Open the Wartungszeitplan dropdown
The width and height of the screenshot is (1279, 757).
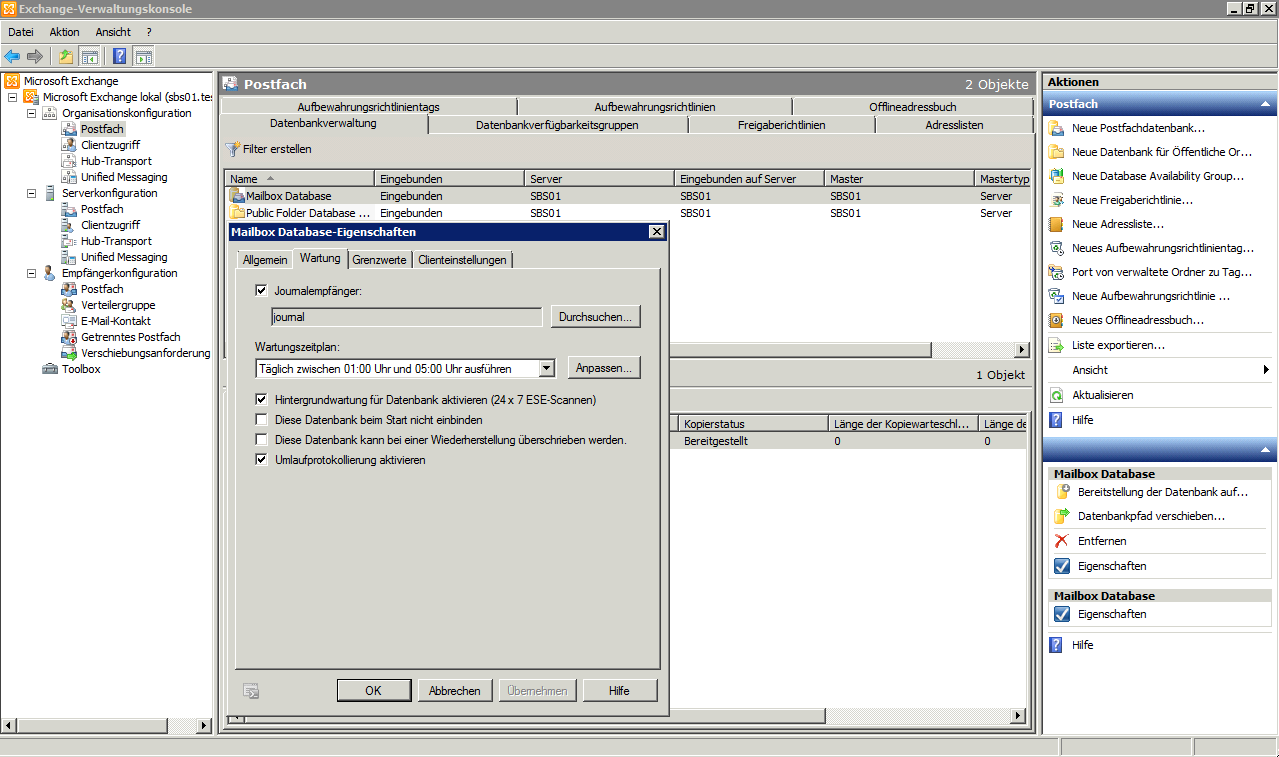(x=546, y=368)
